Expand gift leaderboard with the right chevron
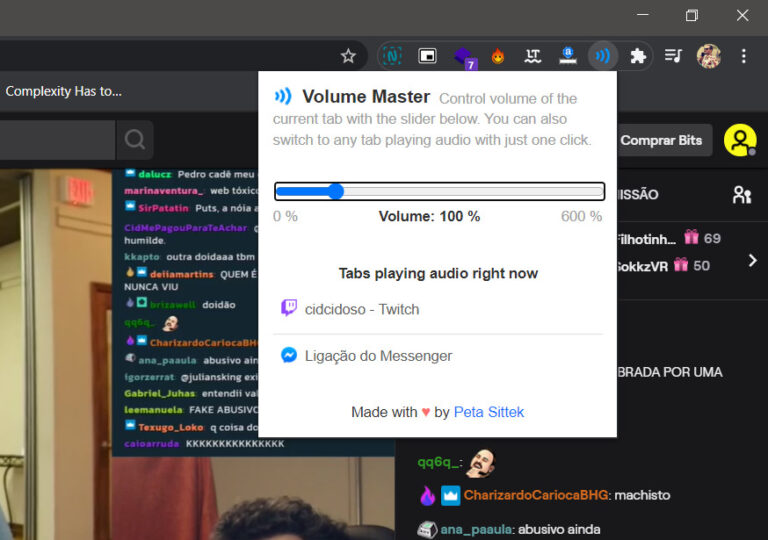768x540 pixels. (753, 261)
